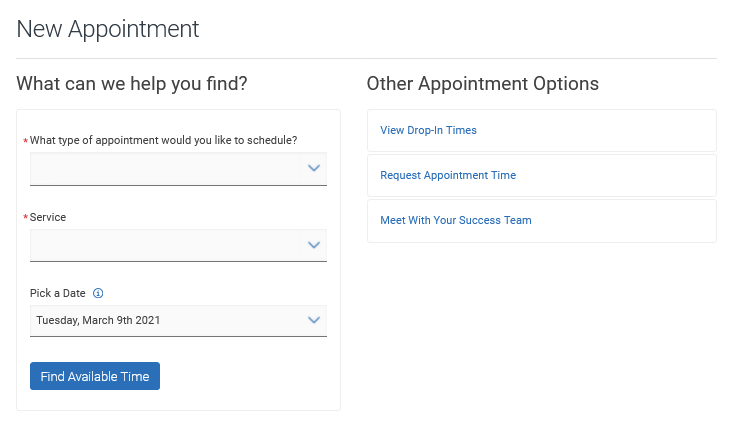
Task: Click the red asterisk beside appointment type question
Action: [x=25, y=141]
